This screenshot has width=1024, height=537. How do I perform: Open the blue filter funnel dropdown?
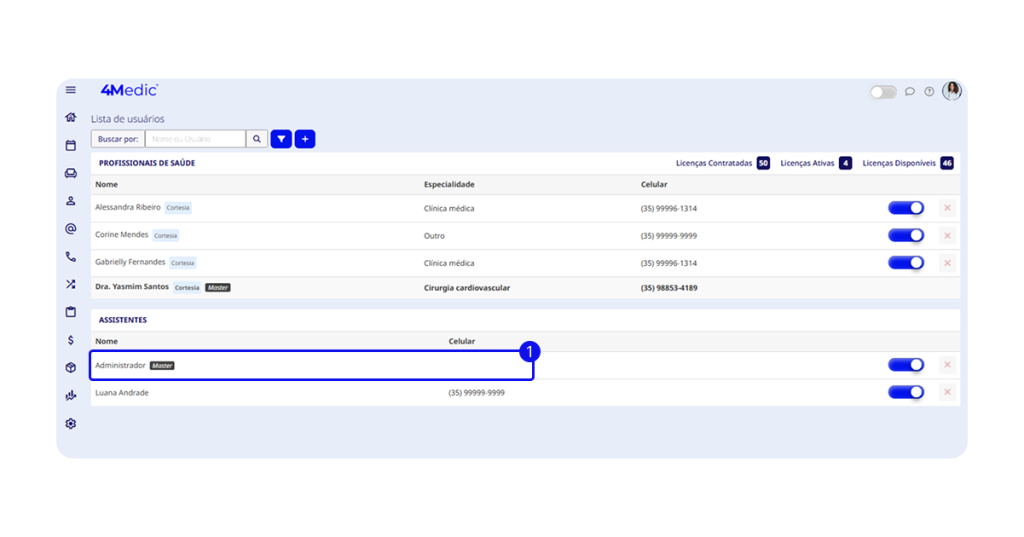(x=281, y=139)
